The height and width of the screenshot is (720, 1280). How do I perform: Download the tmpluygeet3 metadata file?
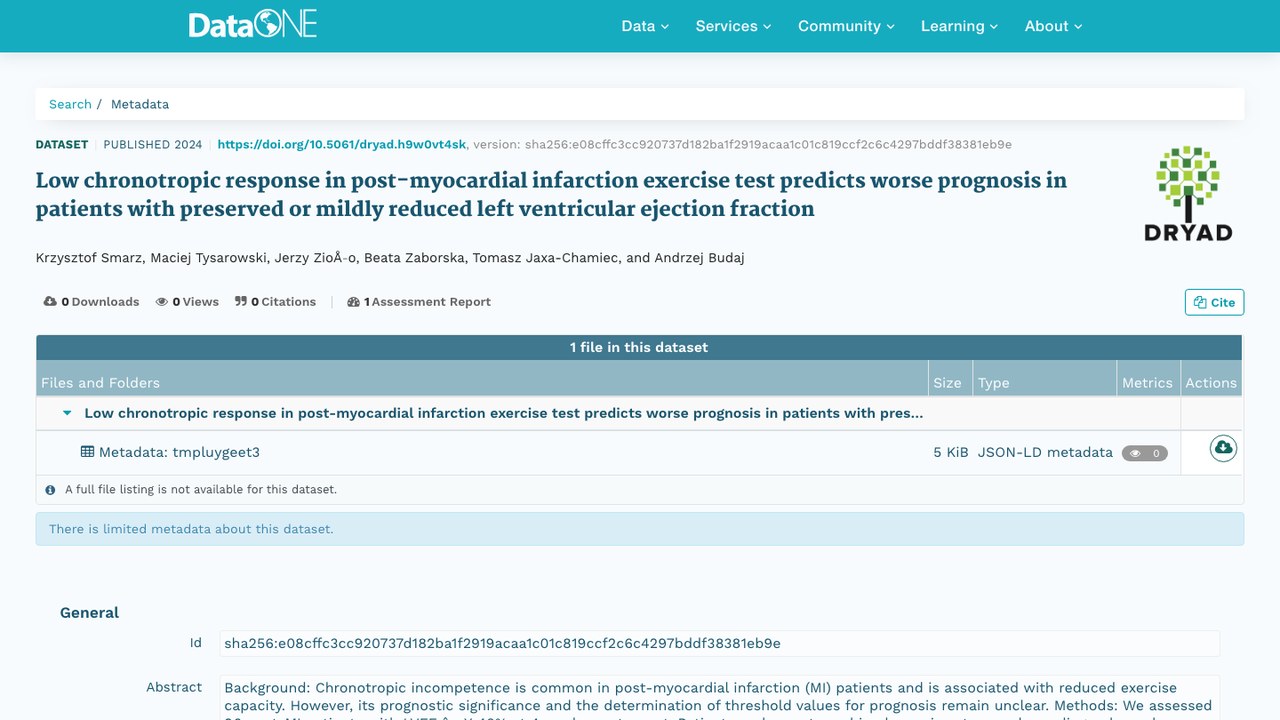click(x=1223, y=448)
